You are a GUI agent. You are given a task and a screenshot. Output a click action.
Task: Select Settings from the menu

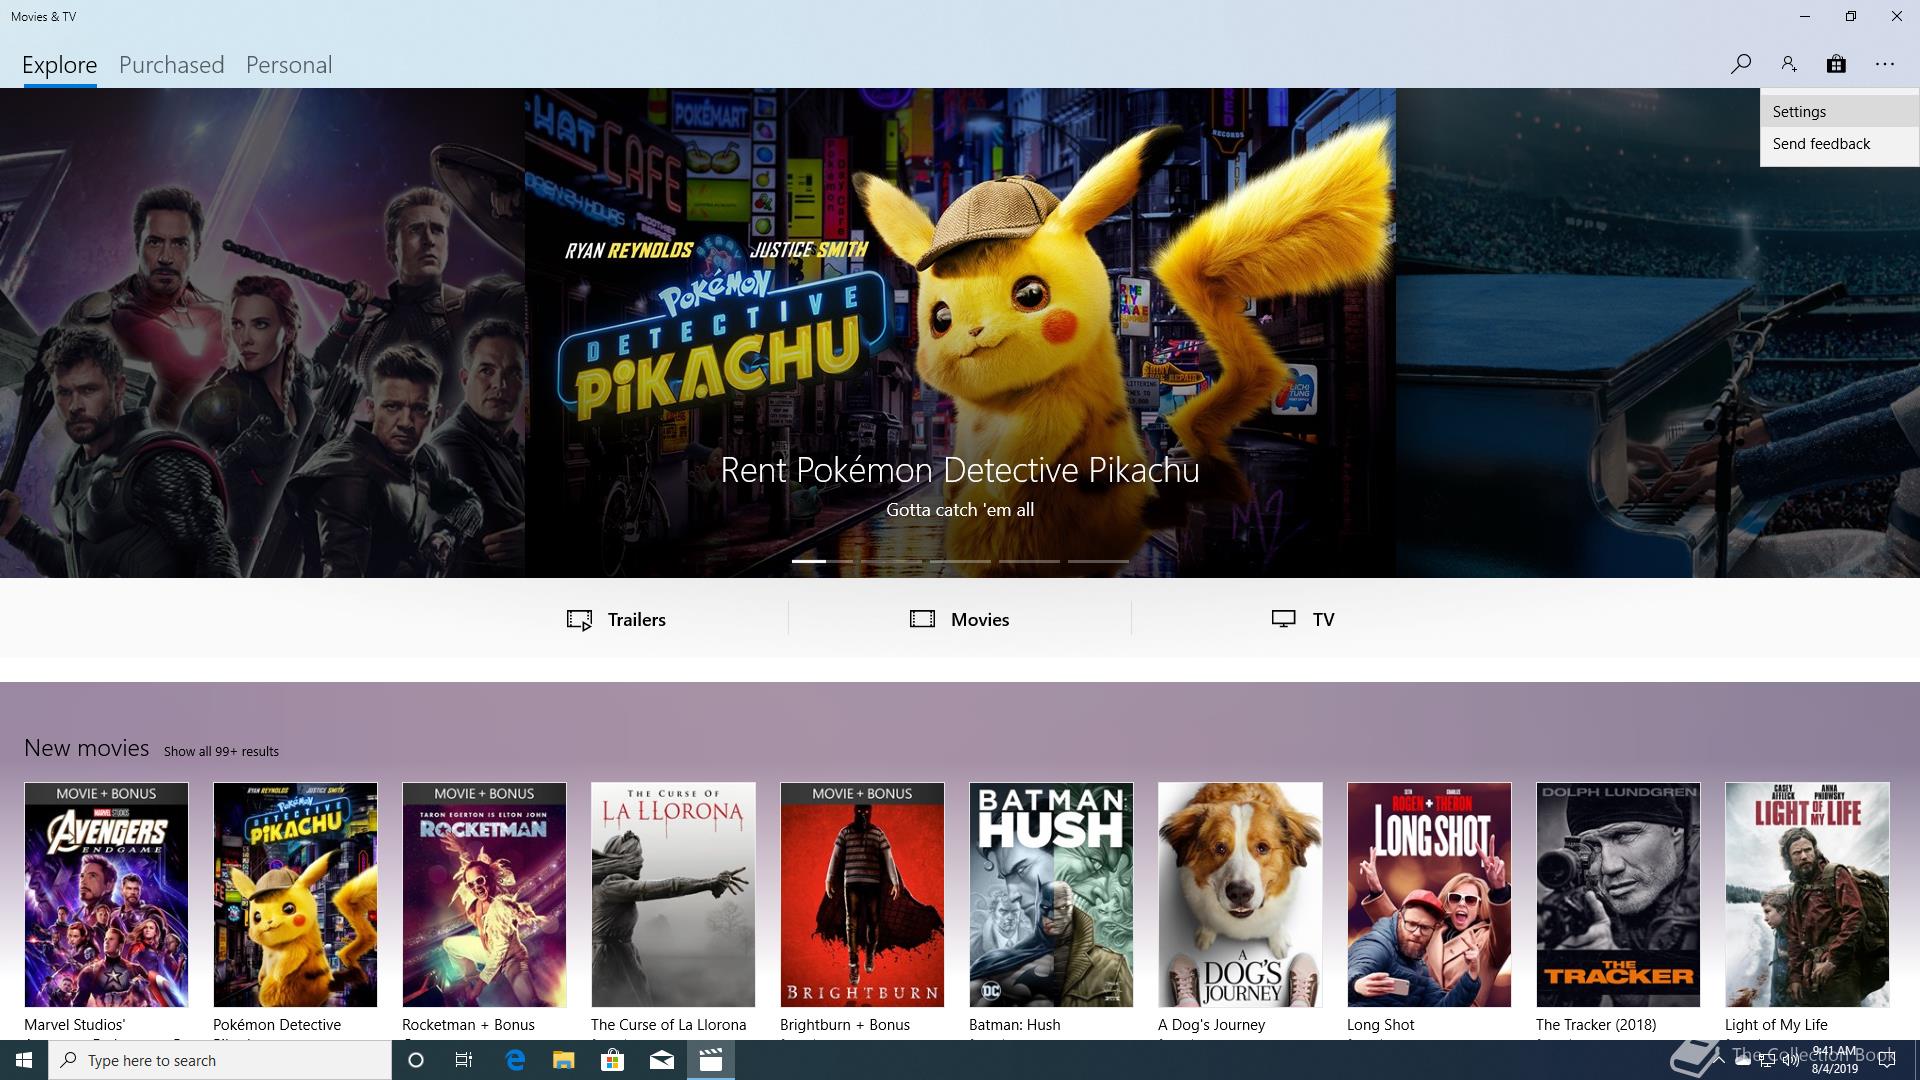[x=1839, y=112]
